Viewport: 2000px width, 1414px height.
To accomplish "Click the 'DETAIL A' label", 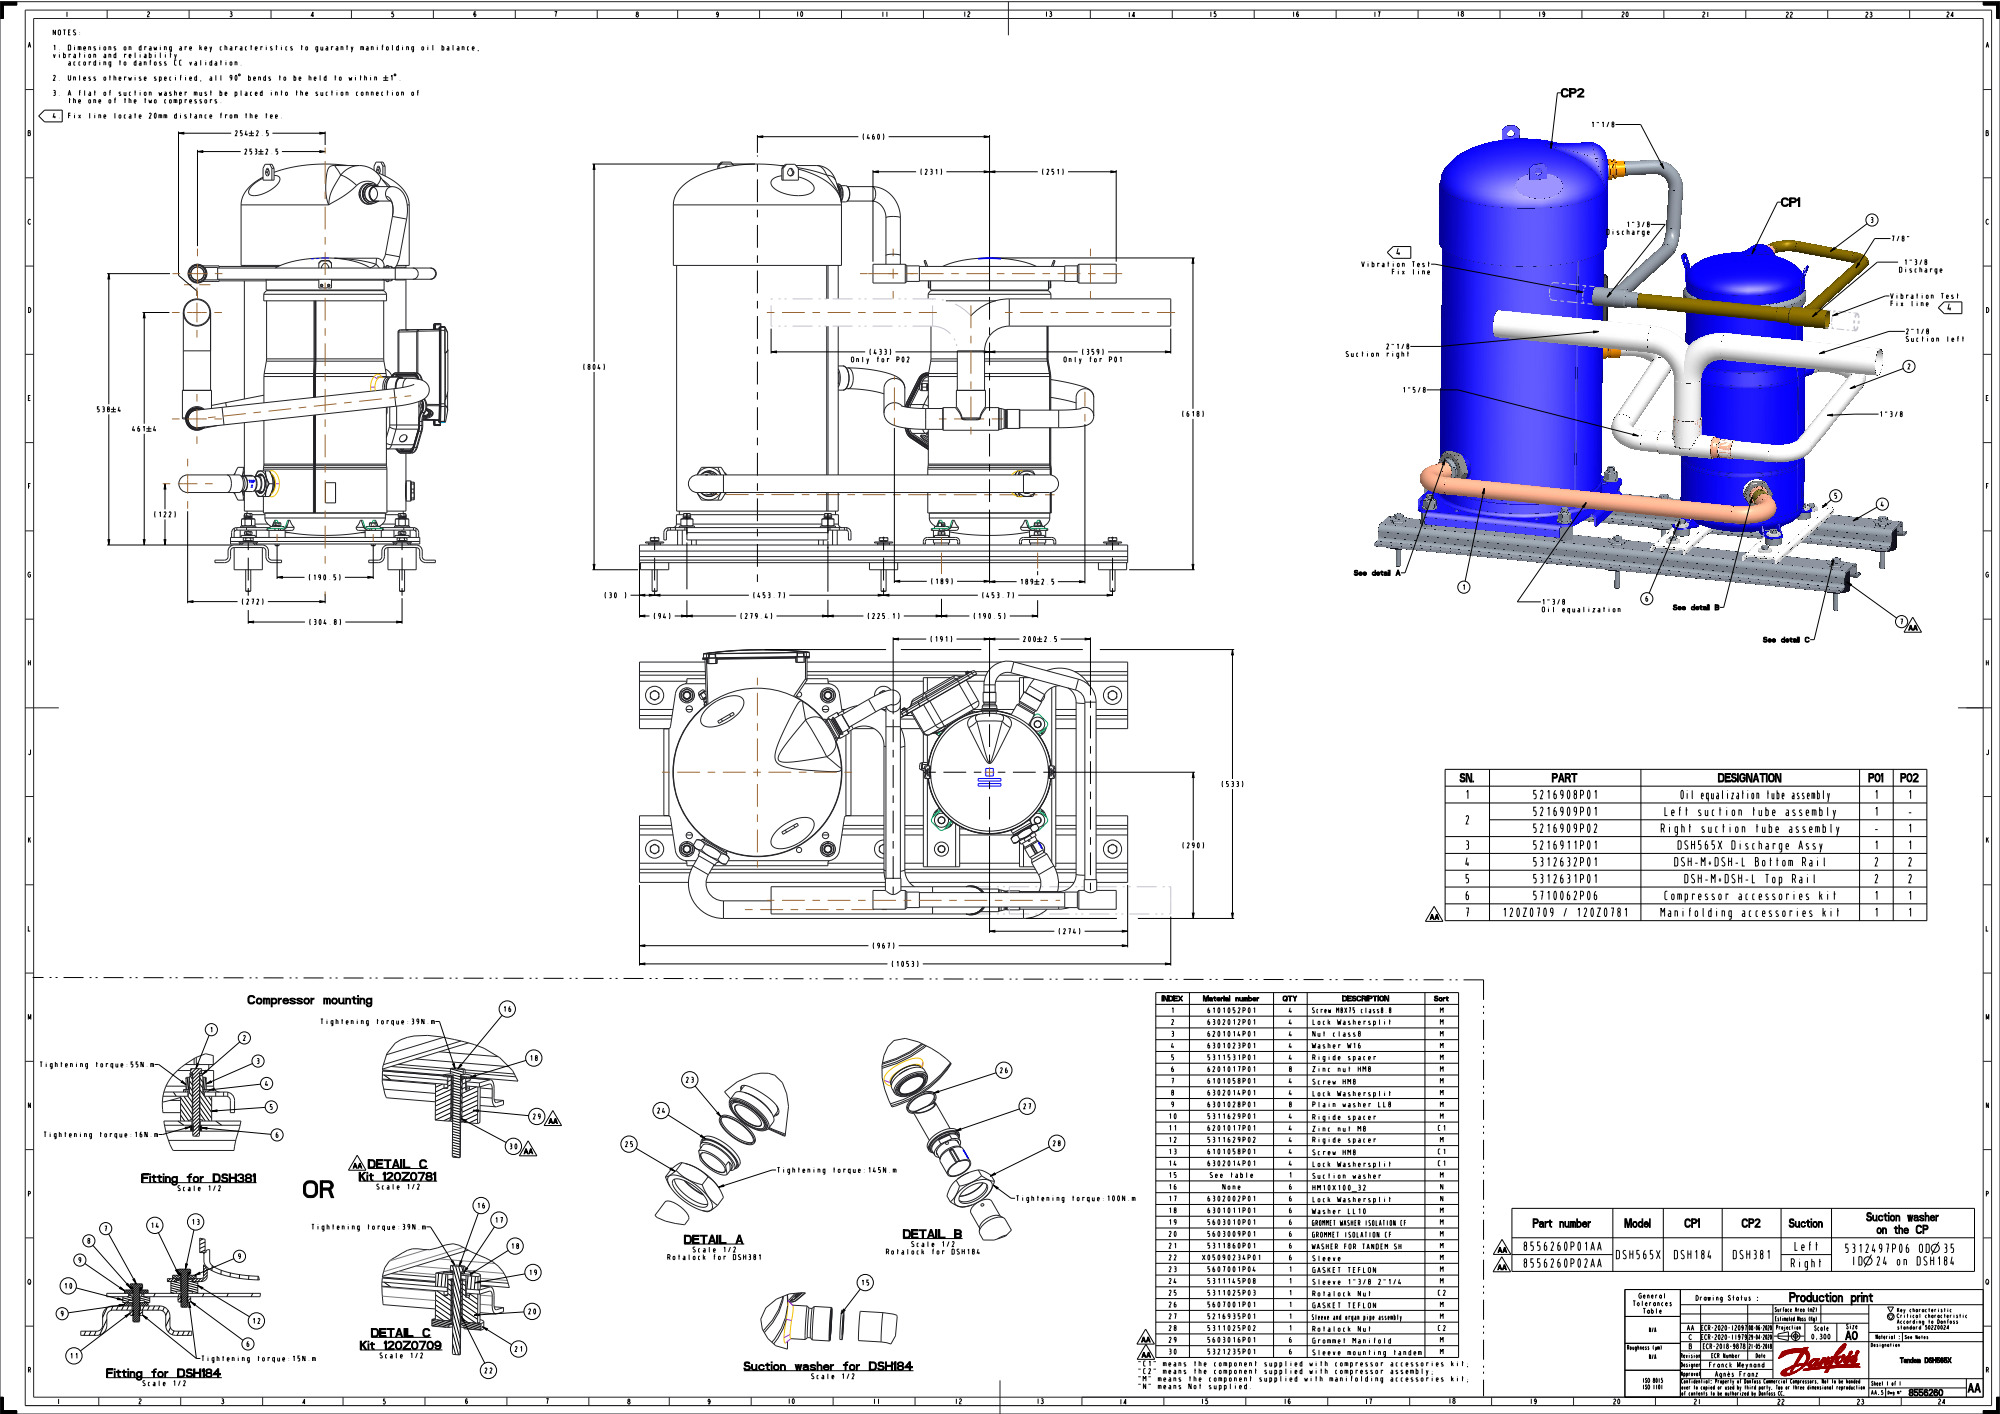I will (713, 1239).
